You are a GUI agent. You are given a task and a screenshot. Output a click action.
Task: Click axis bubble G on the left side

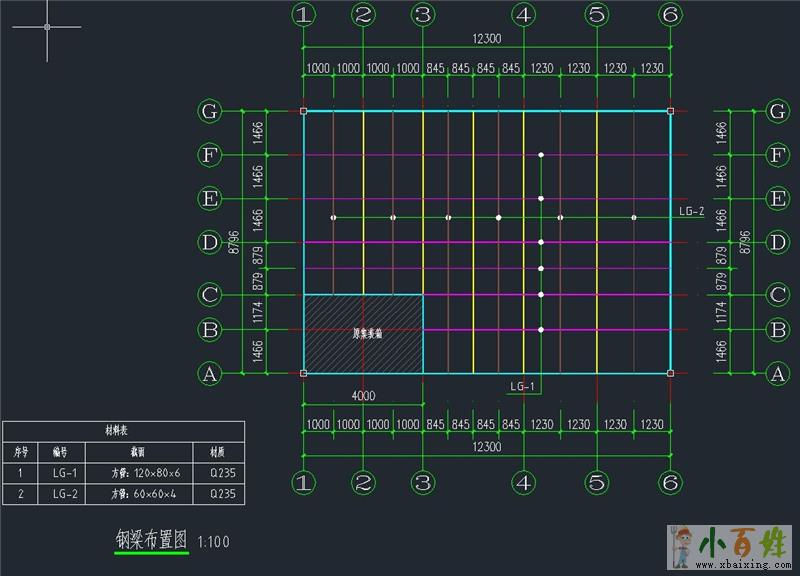click(x=209, y=111)
